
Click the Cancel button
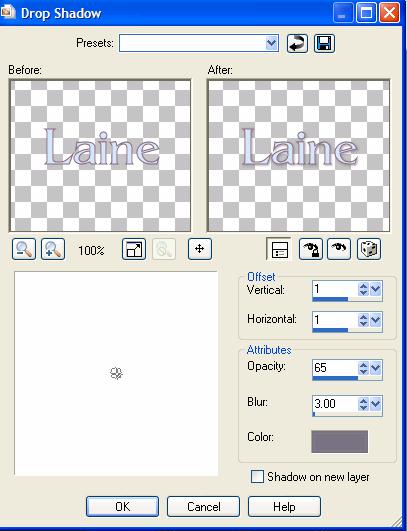tap(204, 507)
